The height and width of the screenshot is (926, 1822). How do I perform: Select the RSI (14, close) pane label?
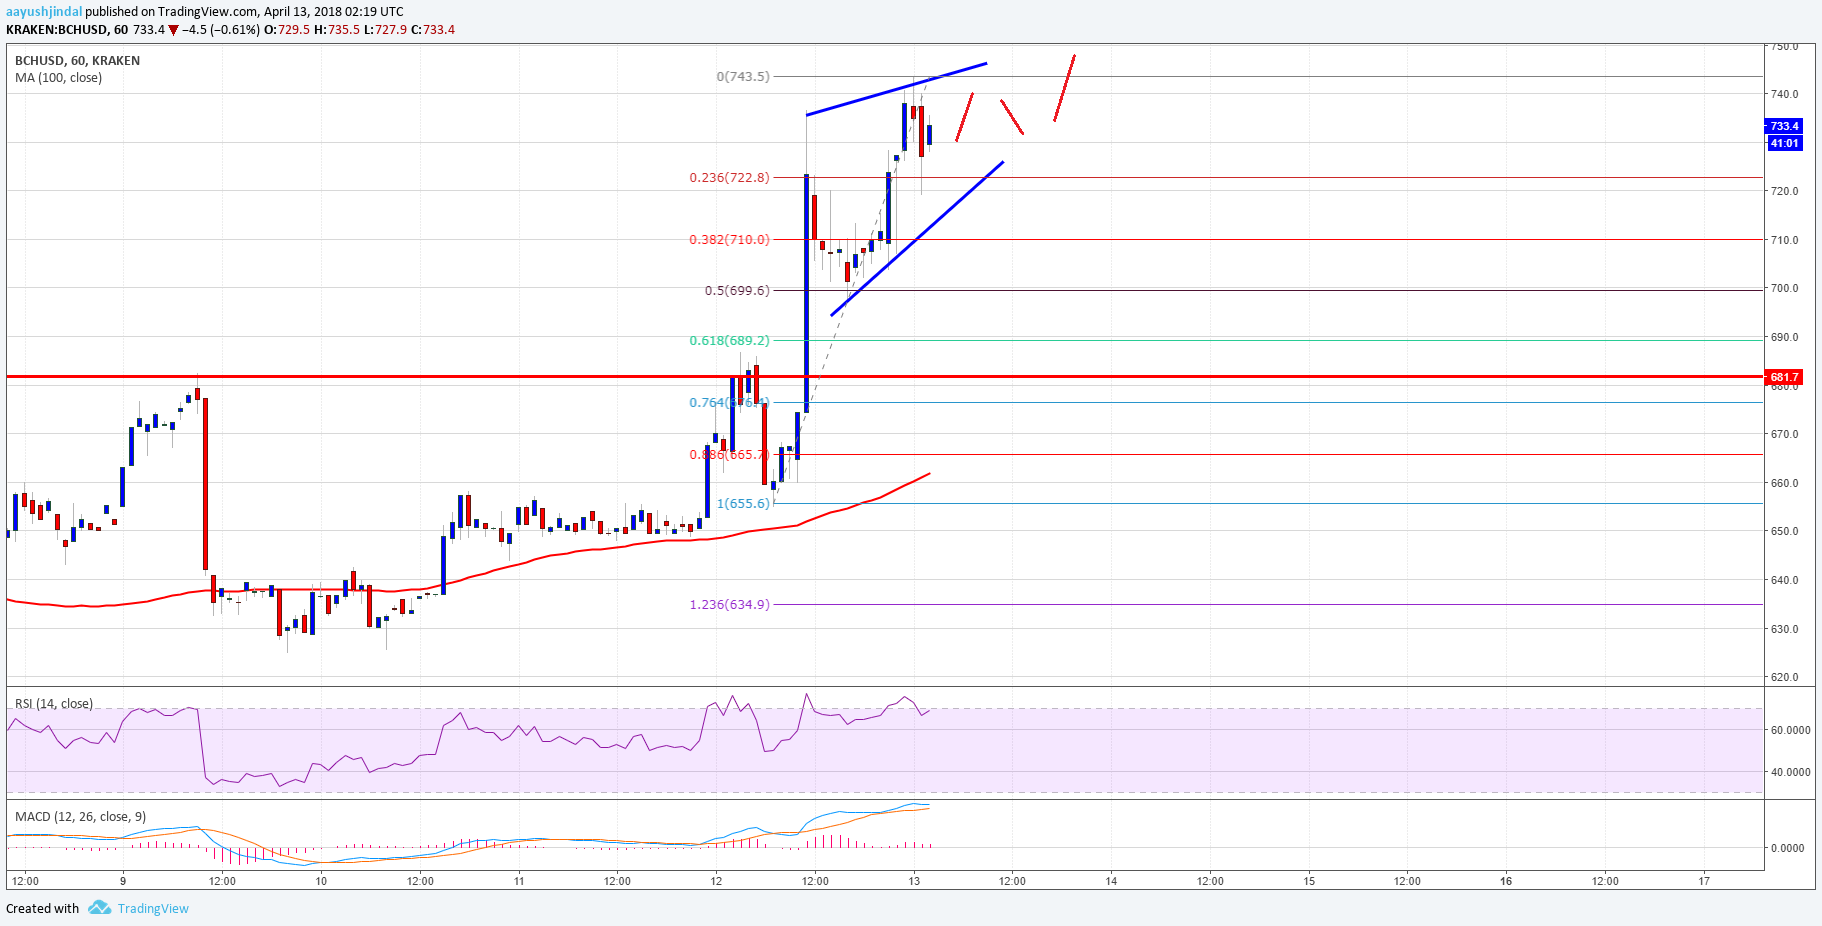[54, 704]
